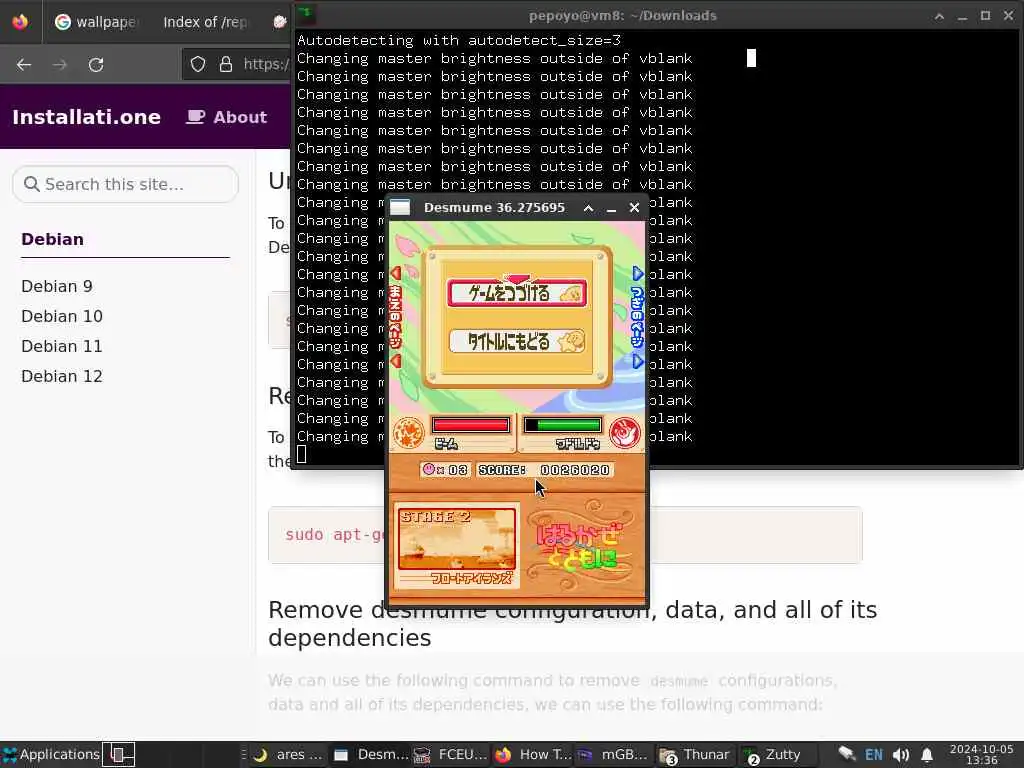Switch to the FCEUX taskbar window
This screenshot has width=1024, height=768.
pyautogui.click(x=451, y=754)
